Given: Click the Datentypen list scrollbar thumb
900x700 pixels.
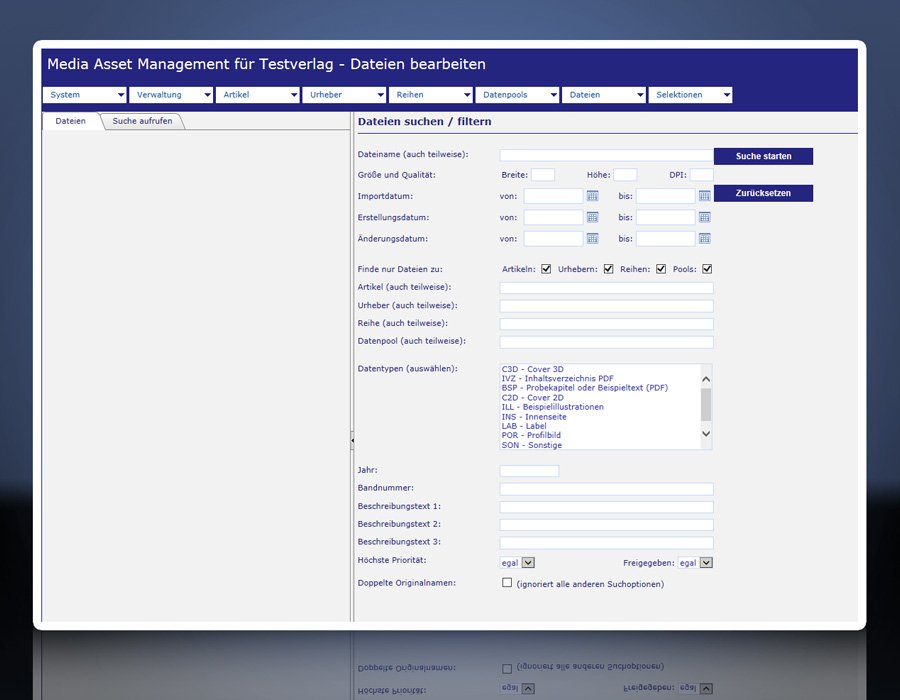Looking at the screenshot, I should (706, 405).
